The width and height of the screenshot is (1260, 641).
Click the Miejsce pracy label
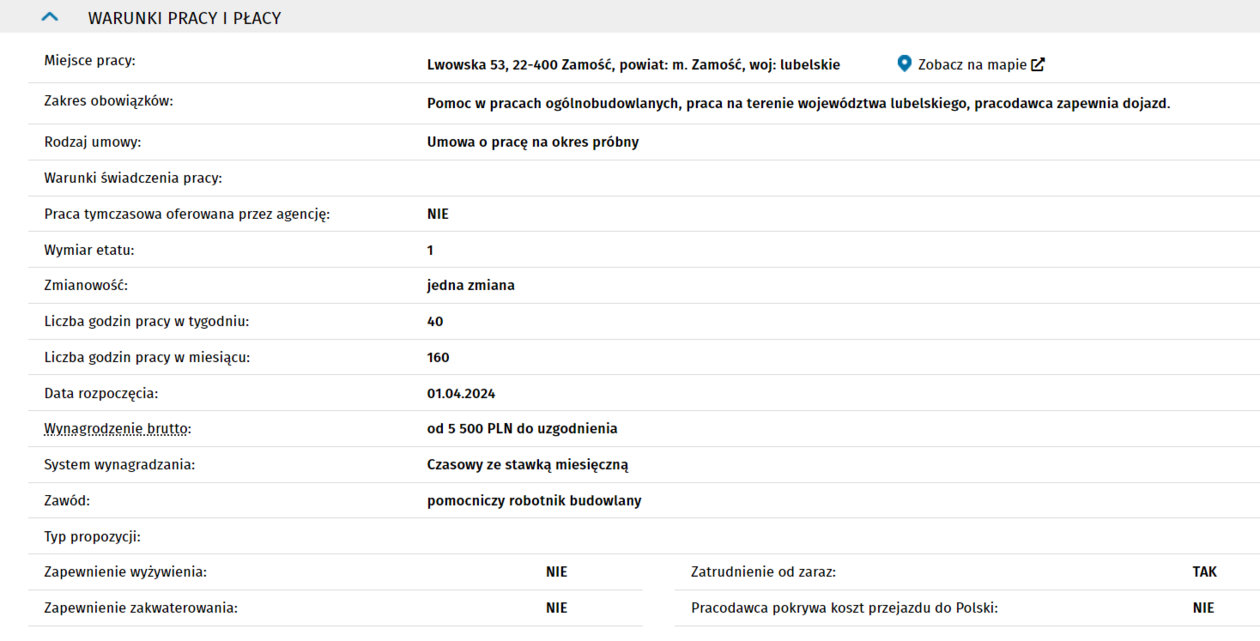point(89,61)
